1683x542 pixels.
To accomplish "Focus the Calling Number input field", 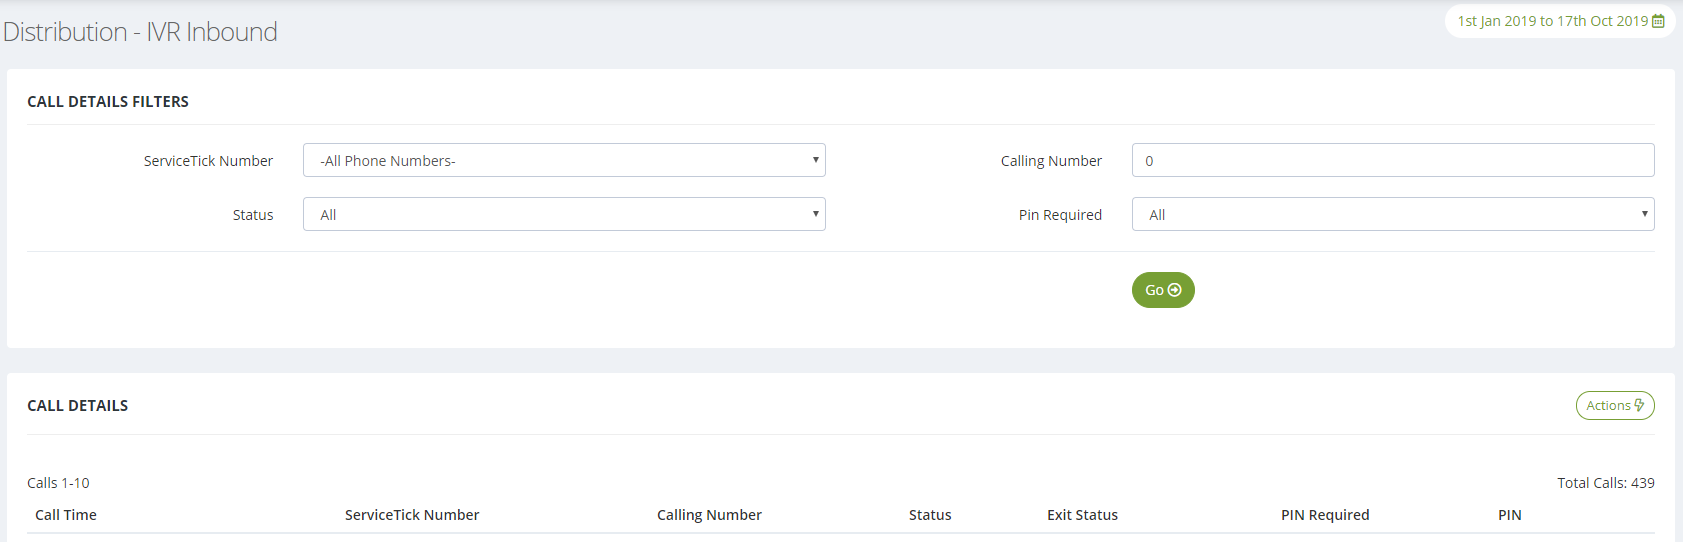I will [x=1393, y=160].
